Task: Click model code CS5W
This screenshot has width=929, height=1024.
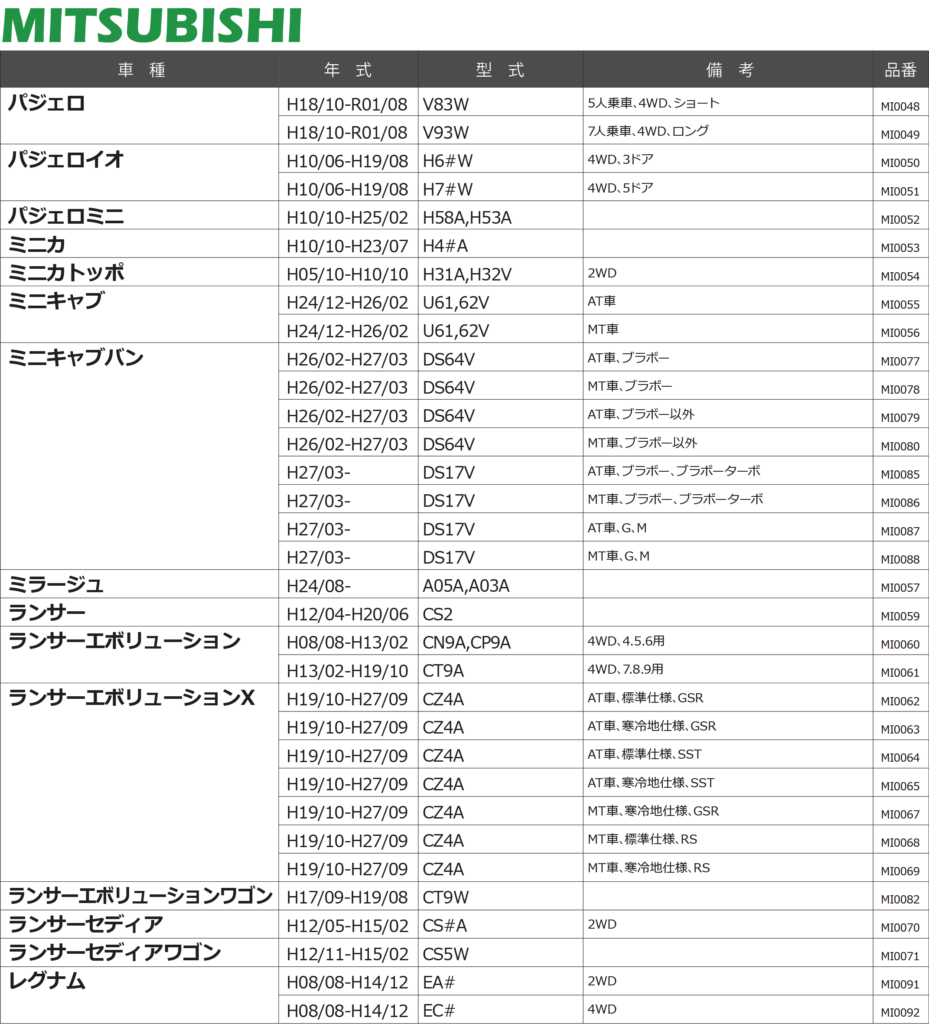Action: coord(446,954)
